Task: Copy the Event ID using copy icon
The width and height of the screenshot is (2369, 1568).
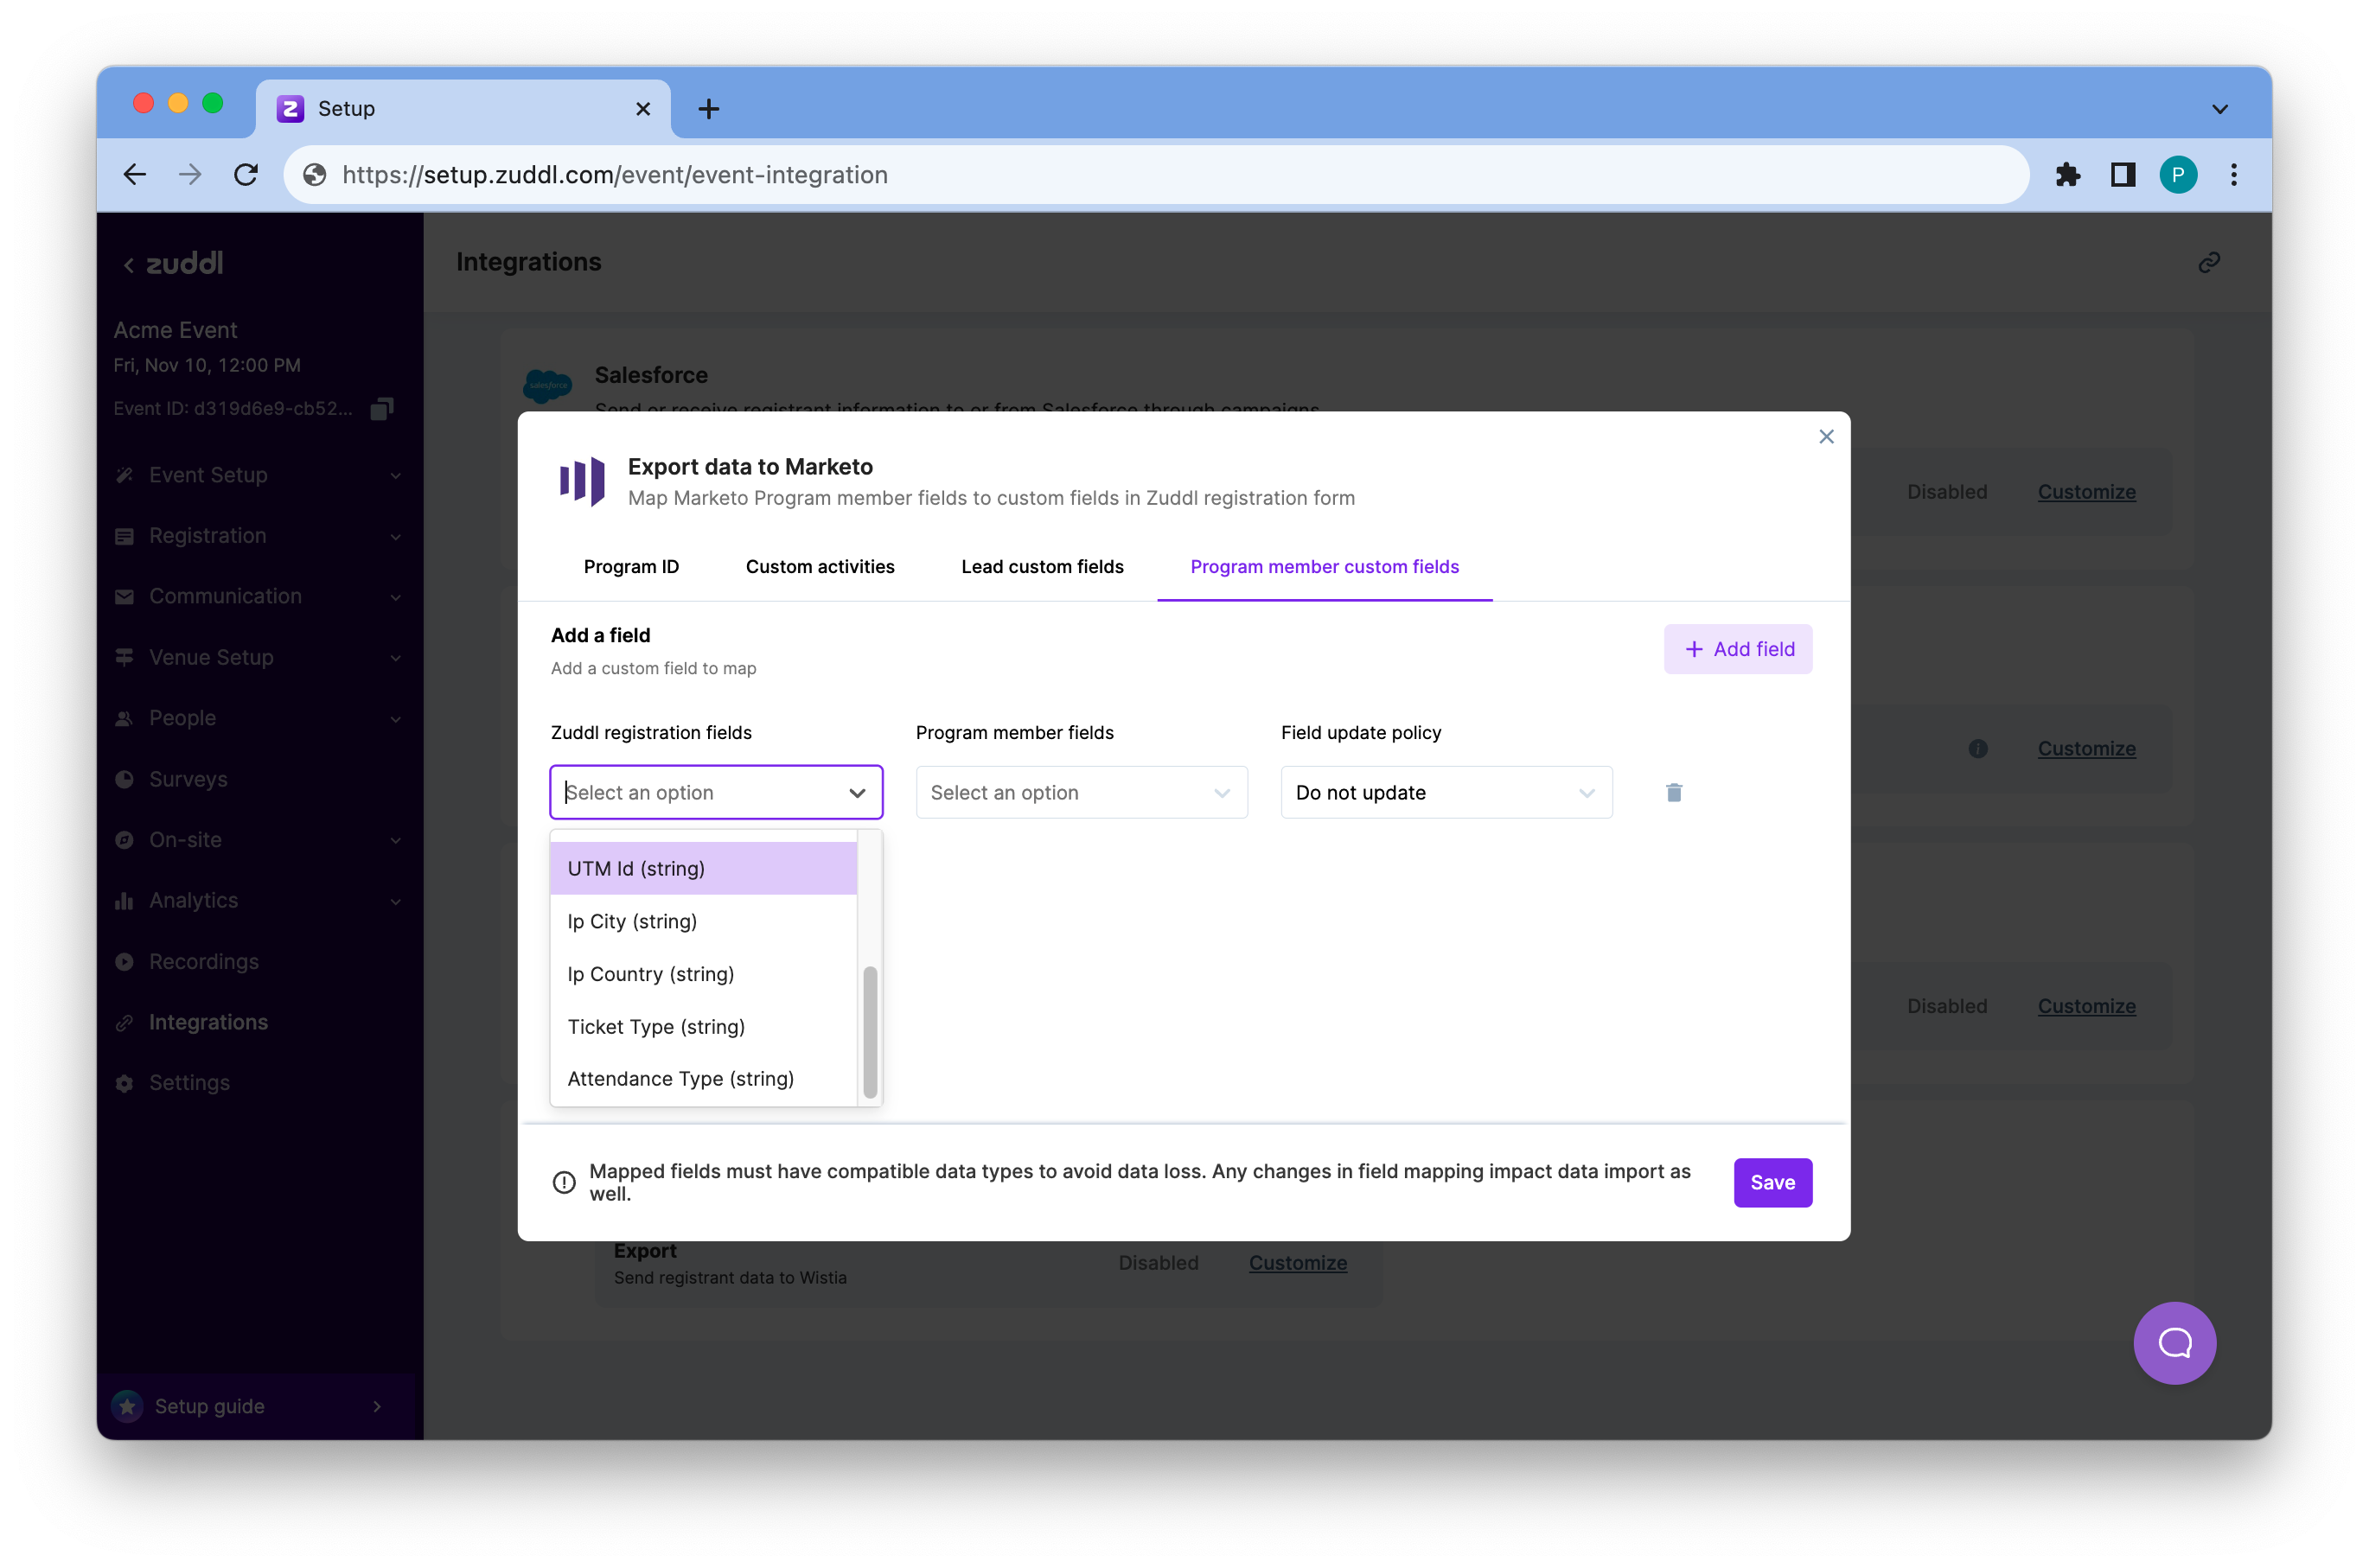Action: coord(382,408)
